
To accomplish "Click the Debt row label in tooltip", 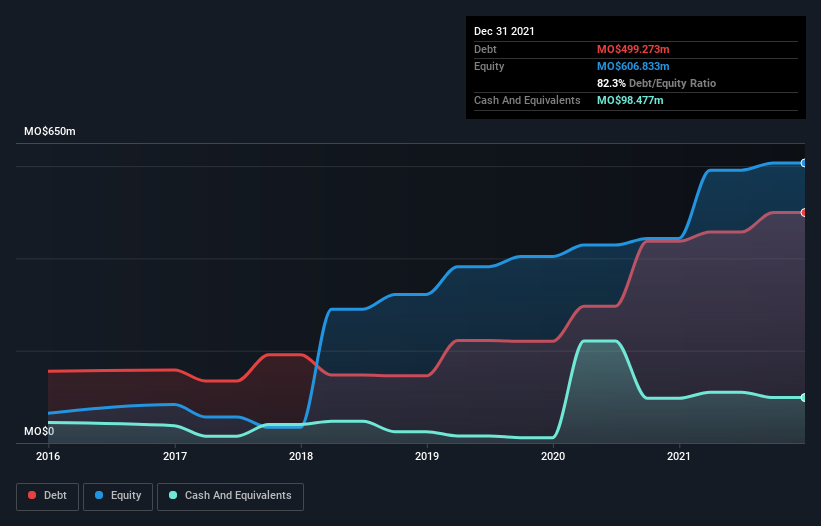I will coord(485,49).
